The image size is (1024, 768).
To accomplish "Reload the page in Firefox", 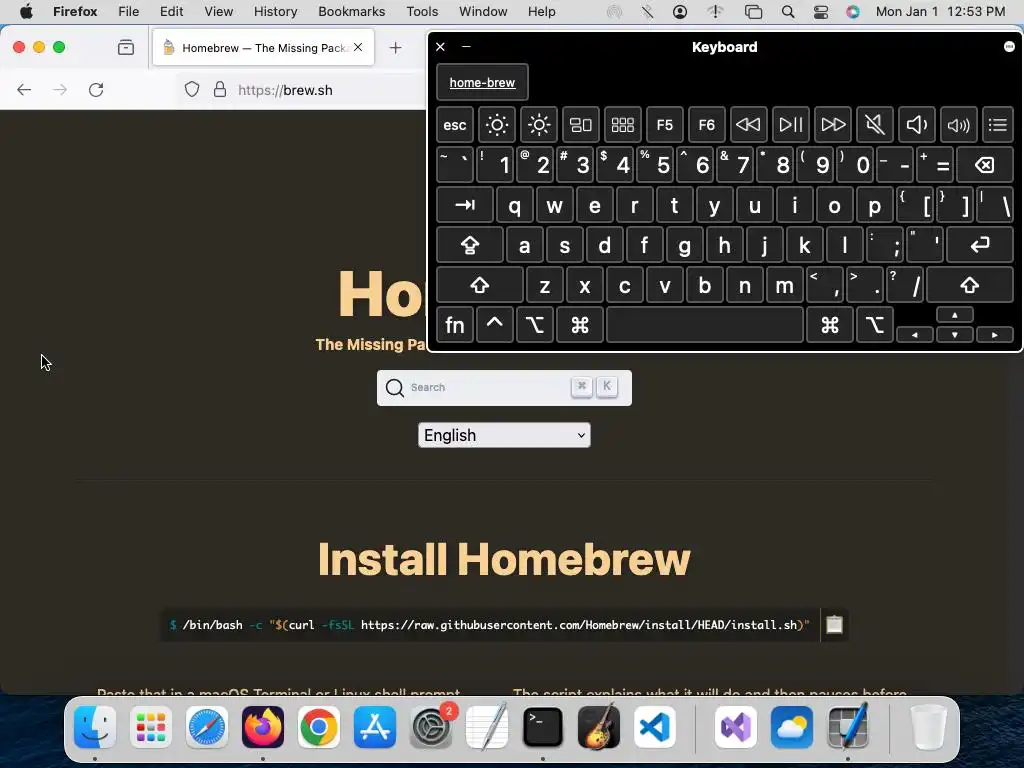I will coord(96,90).
